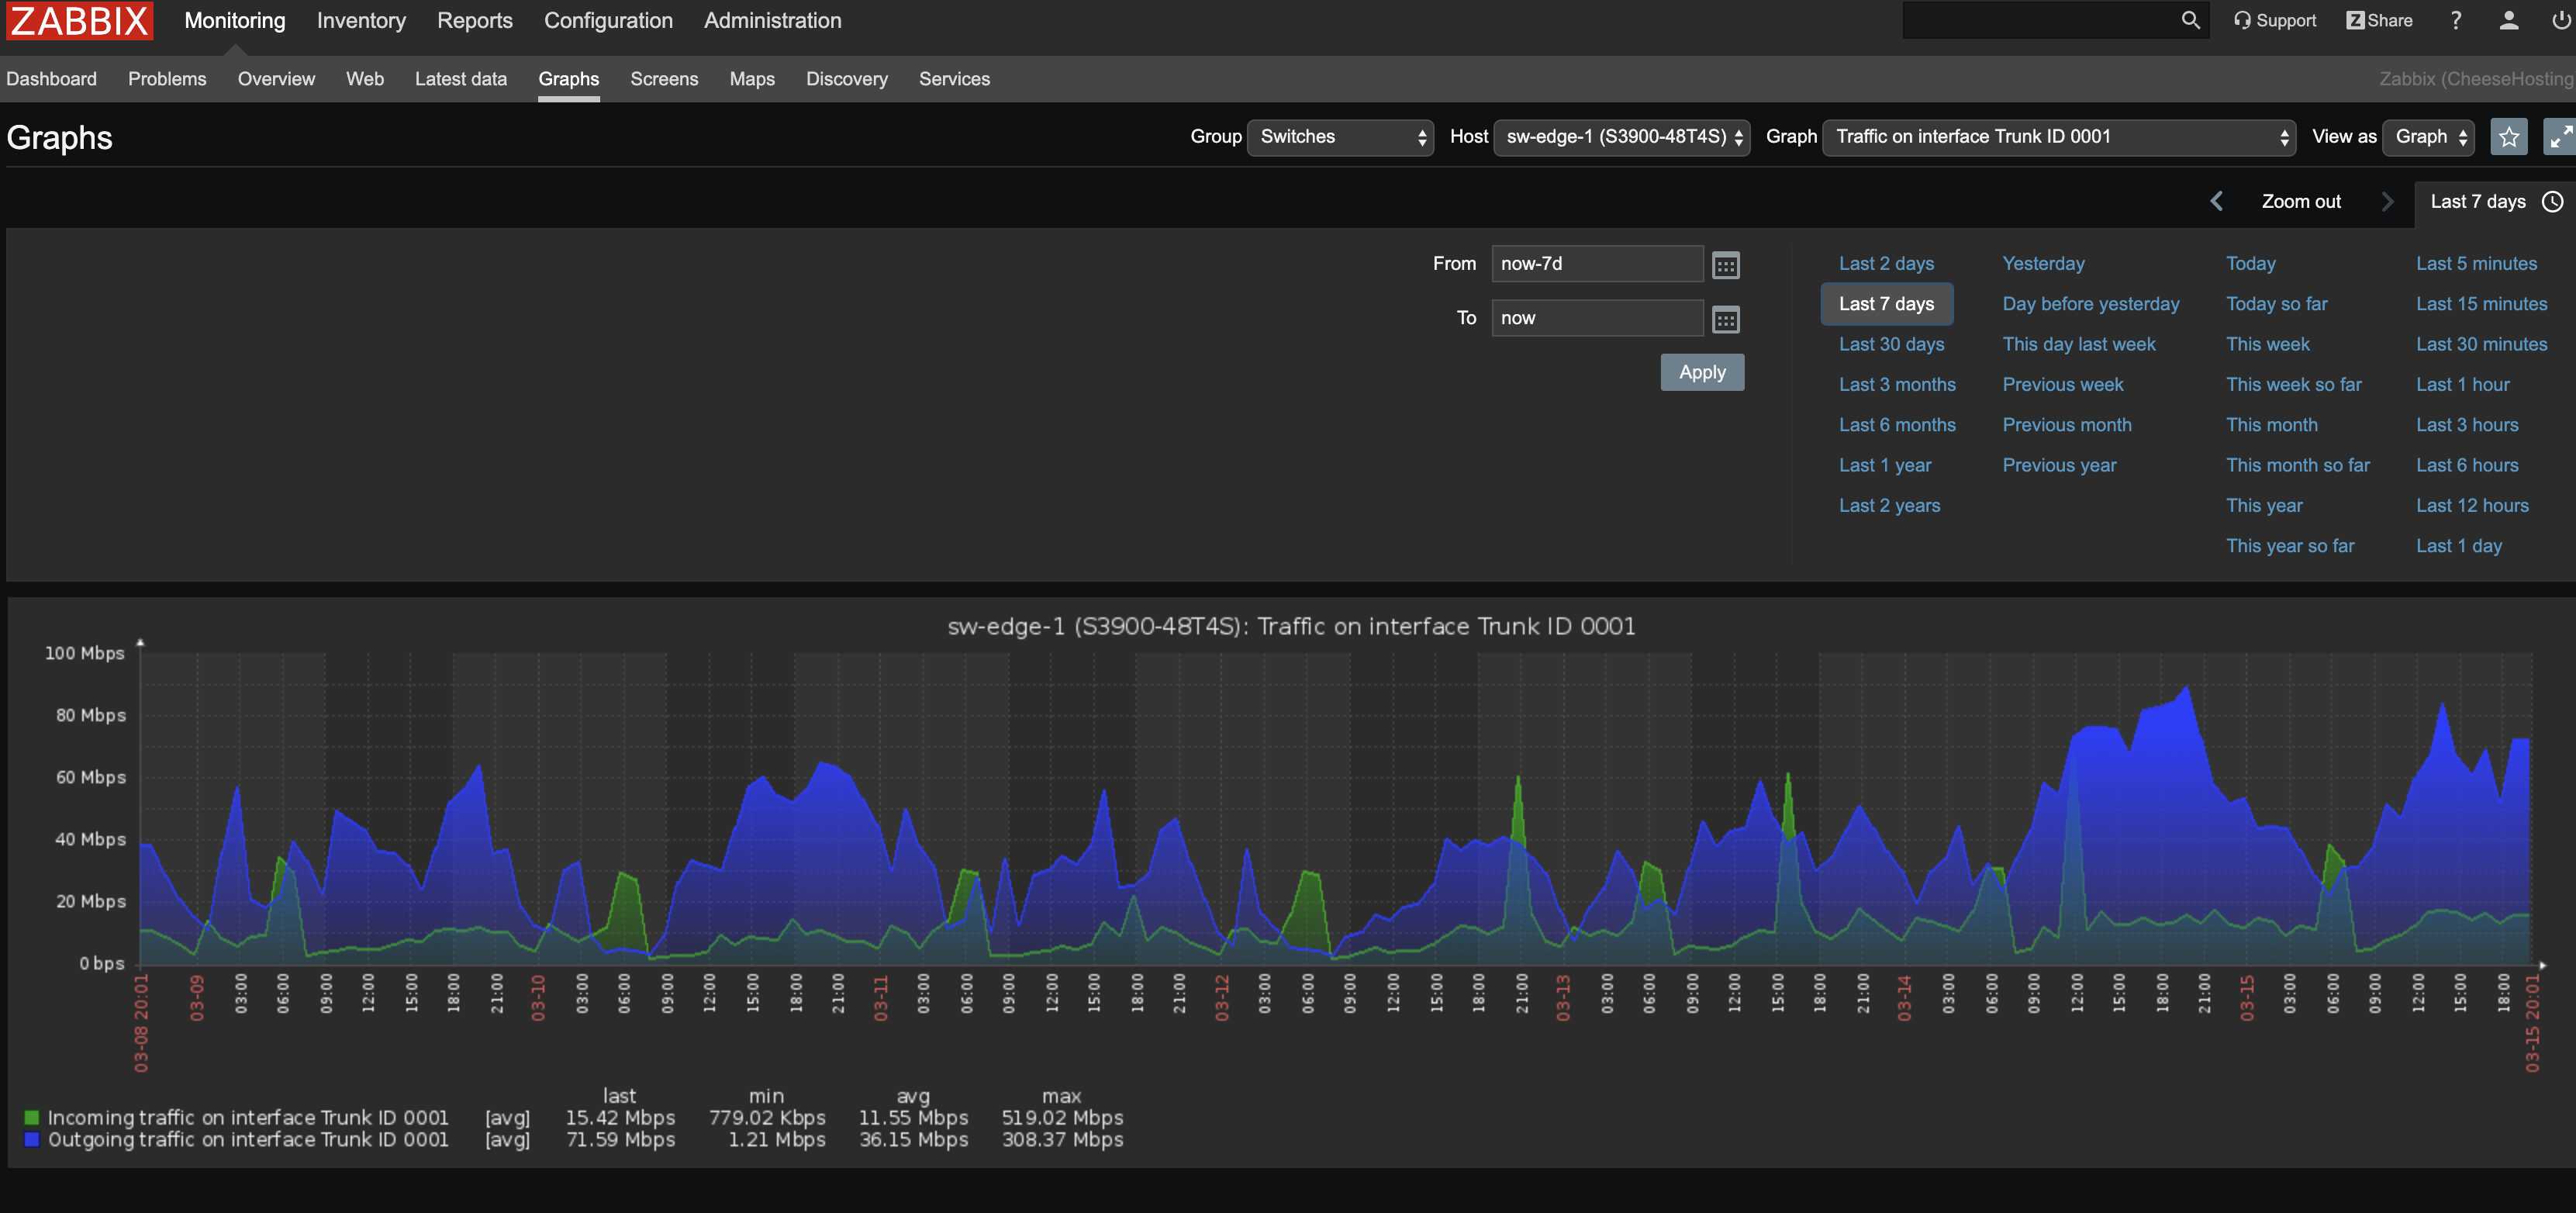The image size is (2576, 1213).
Task: Select the Last 30 days link
Action: click(x=1891, y=344)
